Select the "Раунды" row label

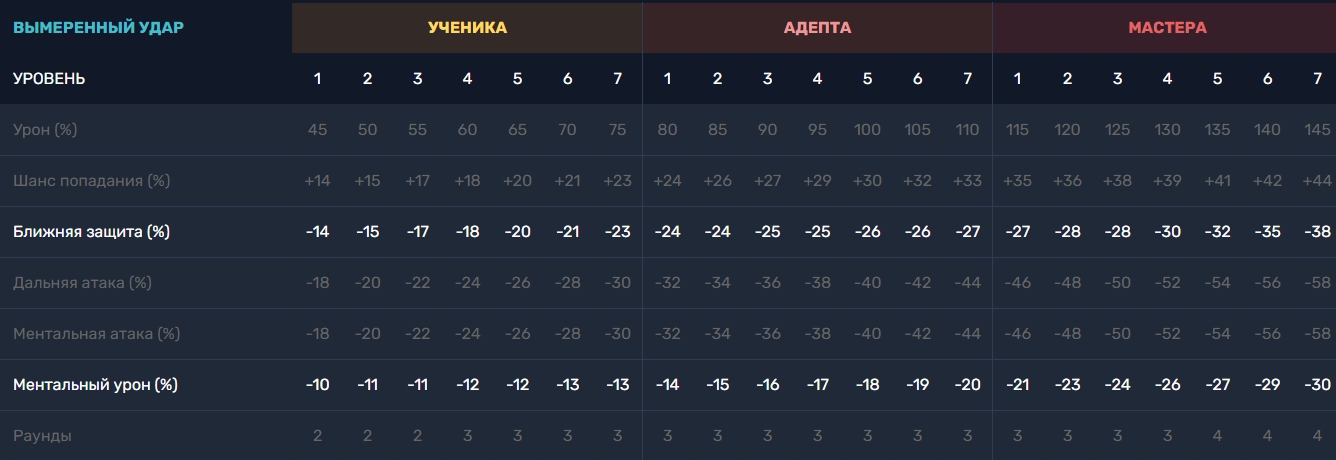(x=42, y=436)
